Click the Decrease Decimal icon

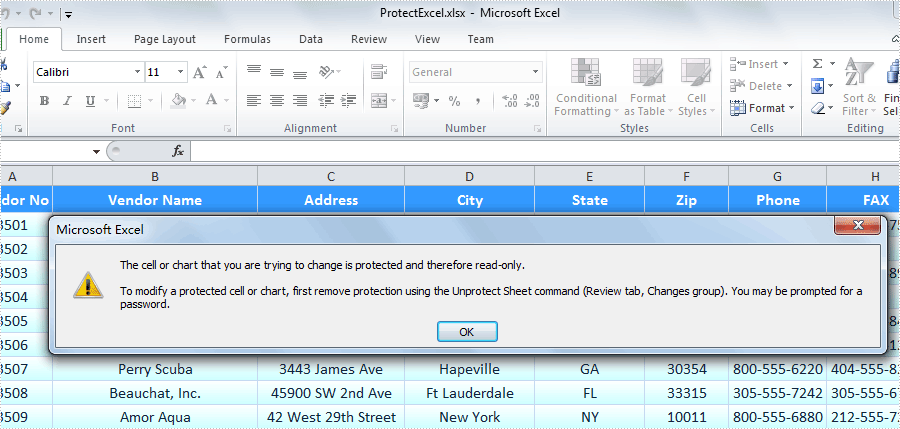tap(532, 102)
